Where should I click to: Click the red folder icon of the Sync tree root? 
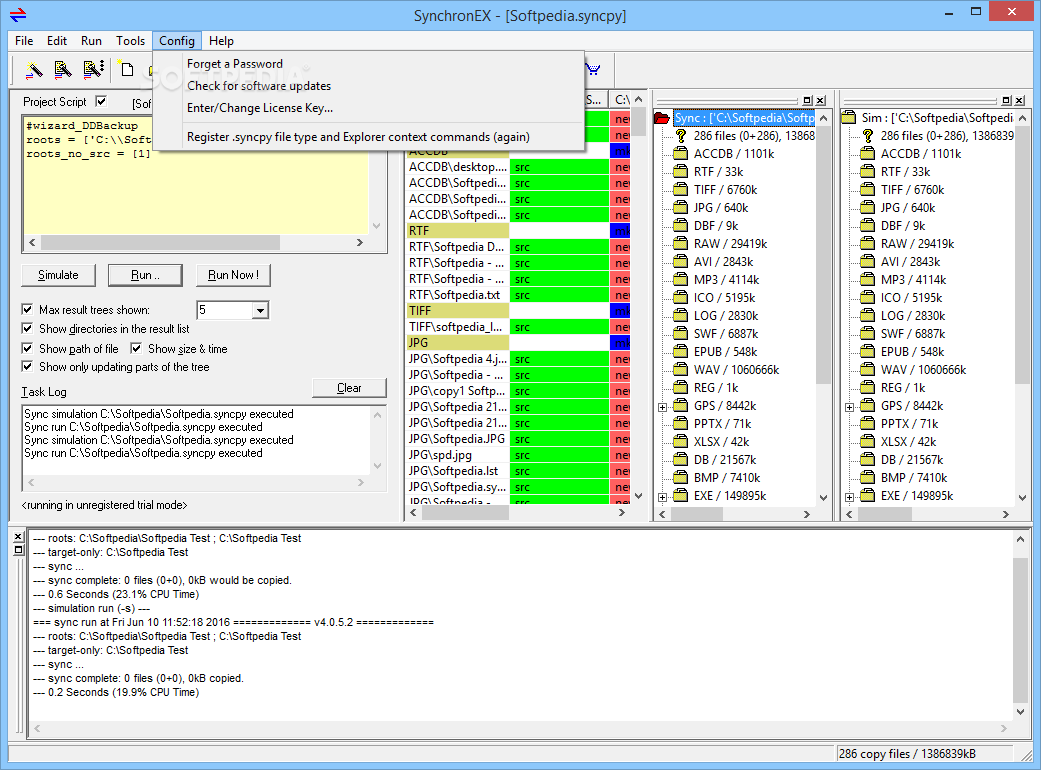[662, 118]
